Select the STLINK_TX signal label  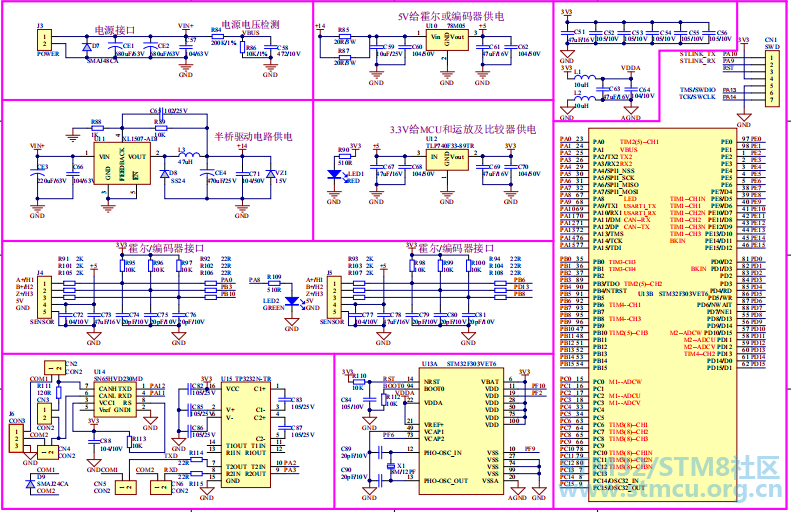(697, 54)
